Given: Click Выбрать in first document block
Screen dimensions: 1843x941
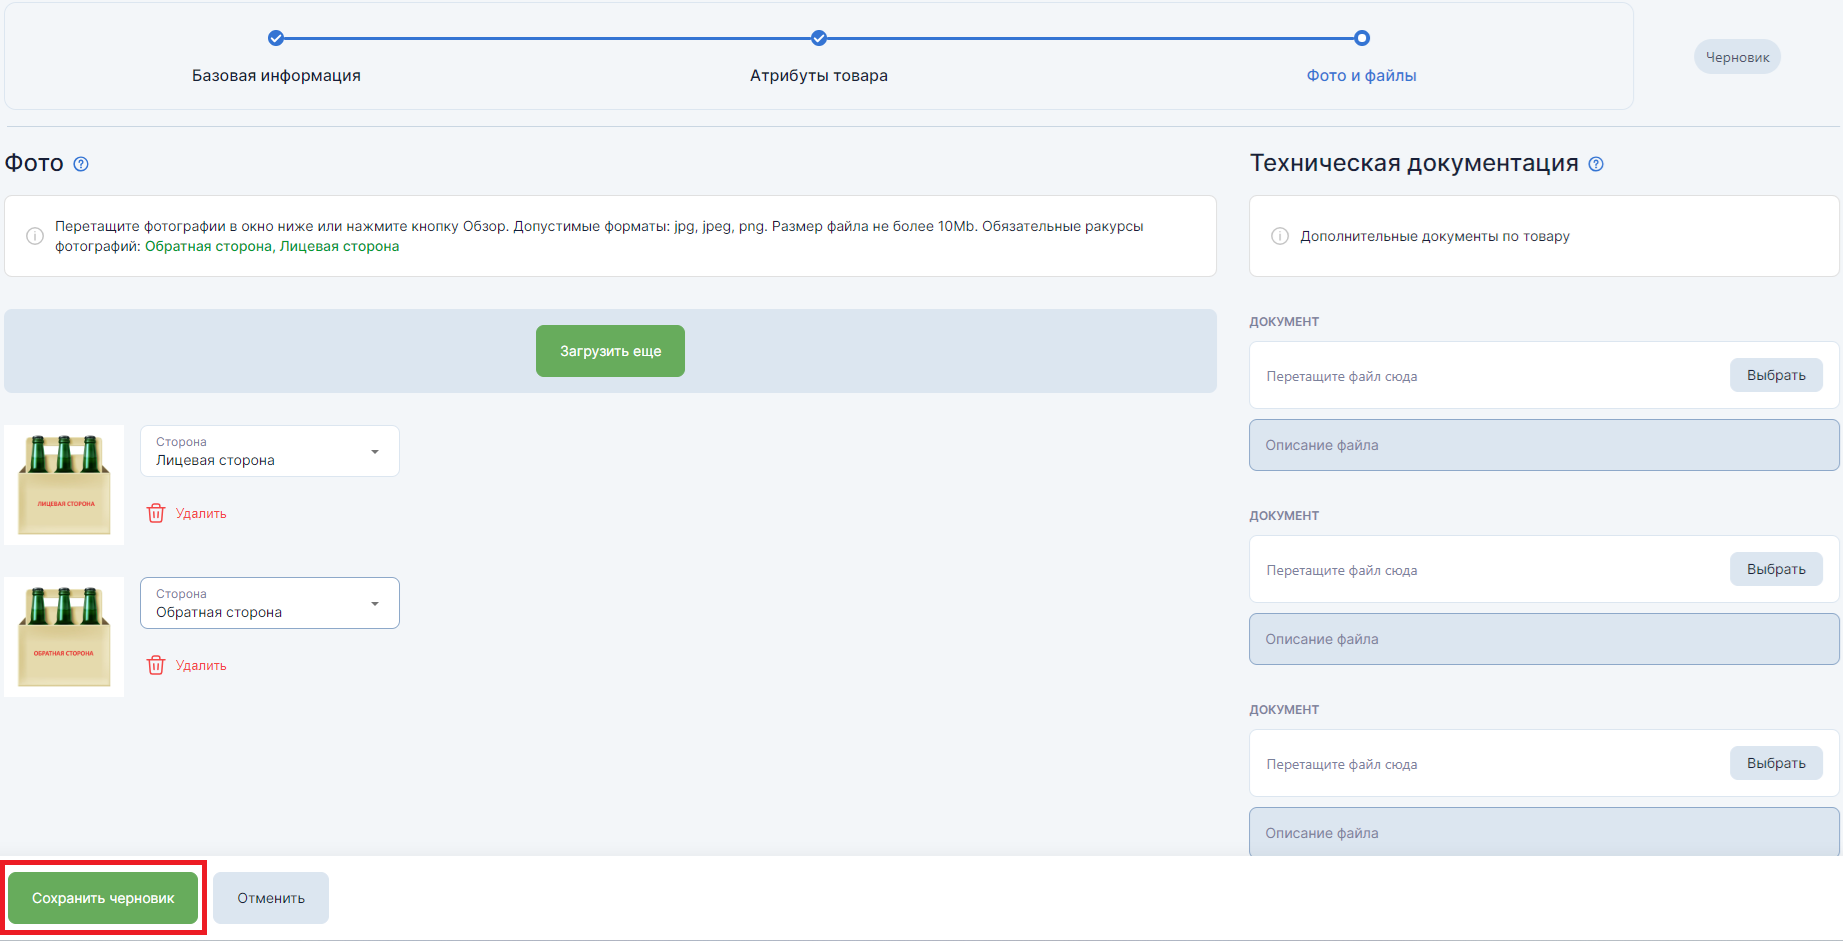Looking at the screenshot, I should click(1776, 375).
